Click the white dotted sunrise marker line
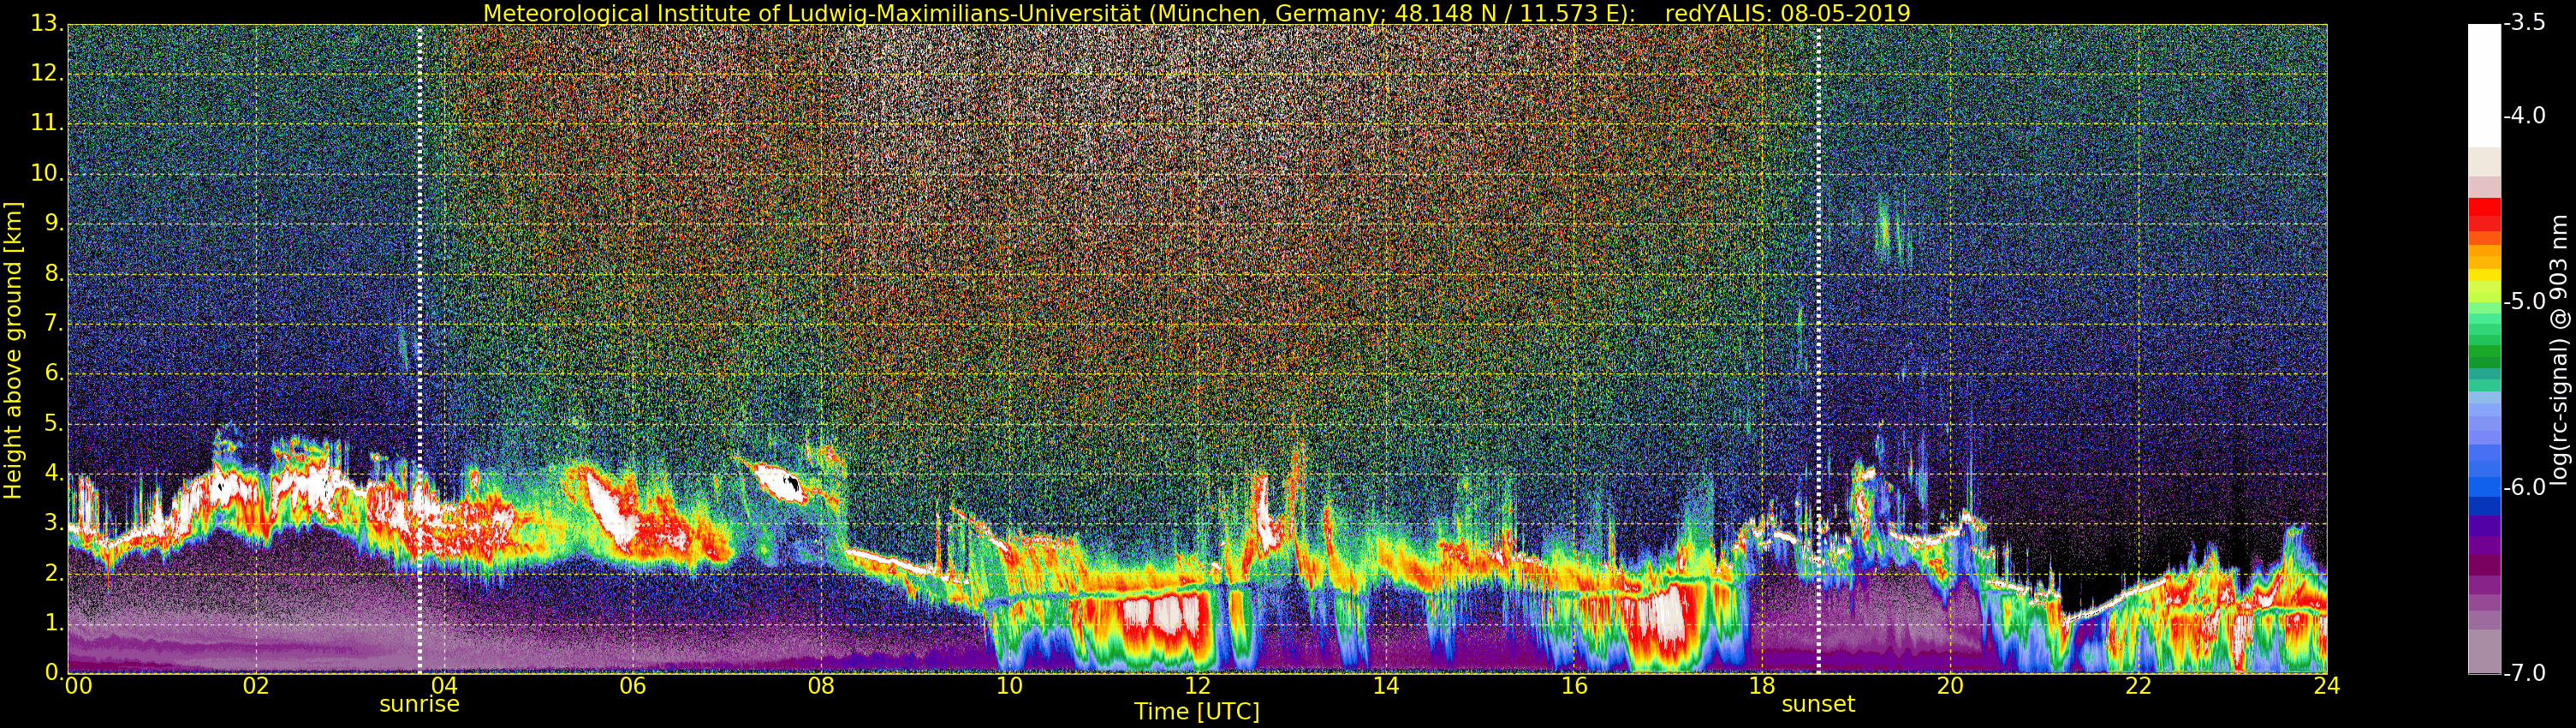The height and width of the screenshot is (728, 2576). tap(419, 348)
